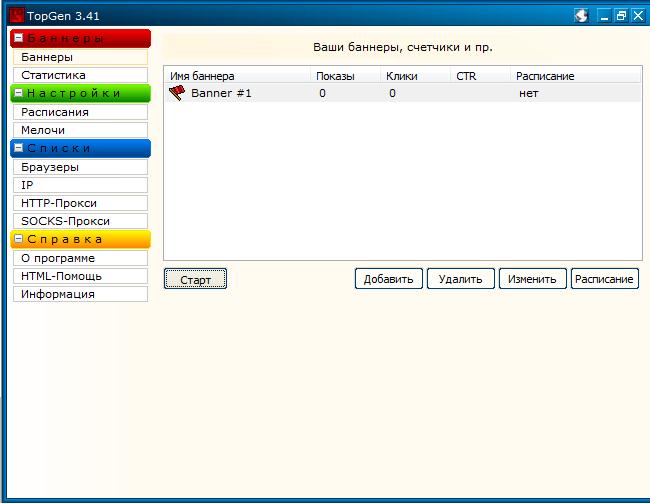650x504 pixels.
Task: Open the Статистика sidebar item
Action: (x=80, y=75)
